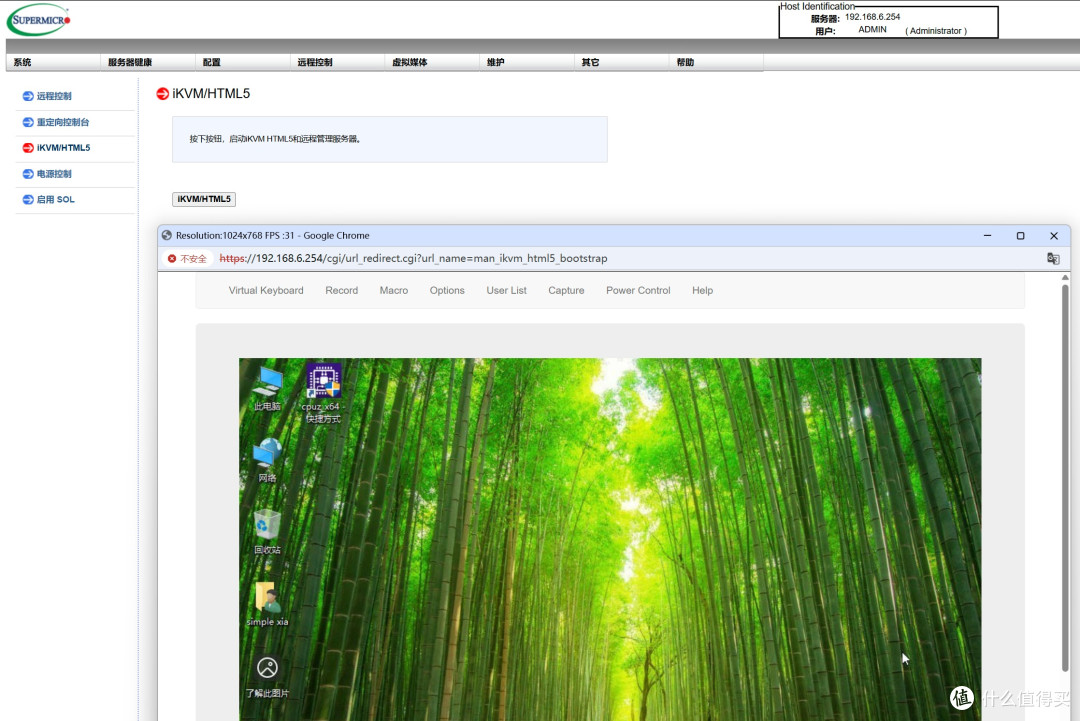Click the blue arrow icon beside 启用 SOL
The height and width of the screenshot is (721, 1080).
pyautogui.click(x=28, y=200)
